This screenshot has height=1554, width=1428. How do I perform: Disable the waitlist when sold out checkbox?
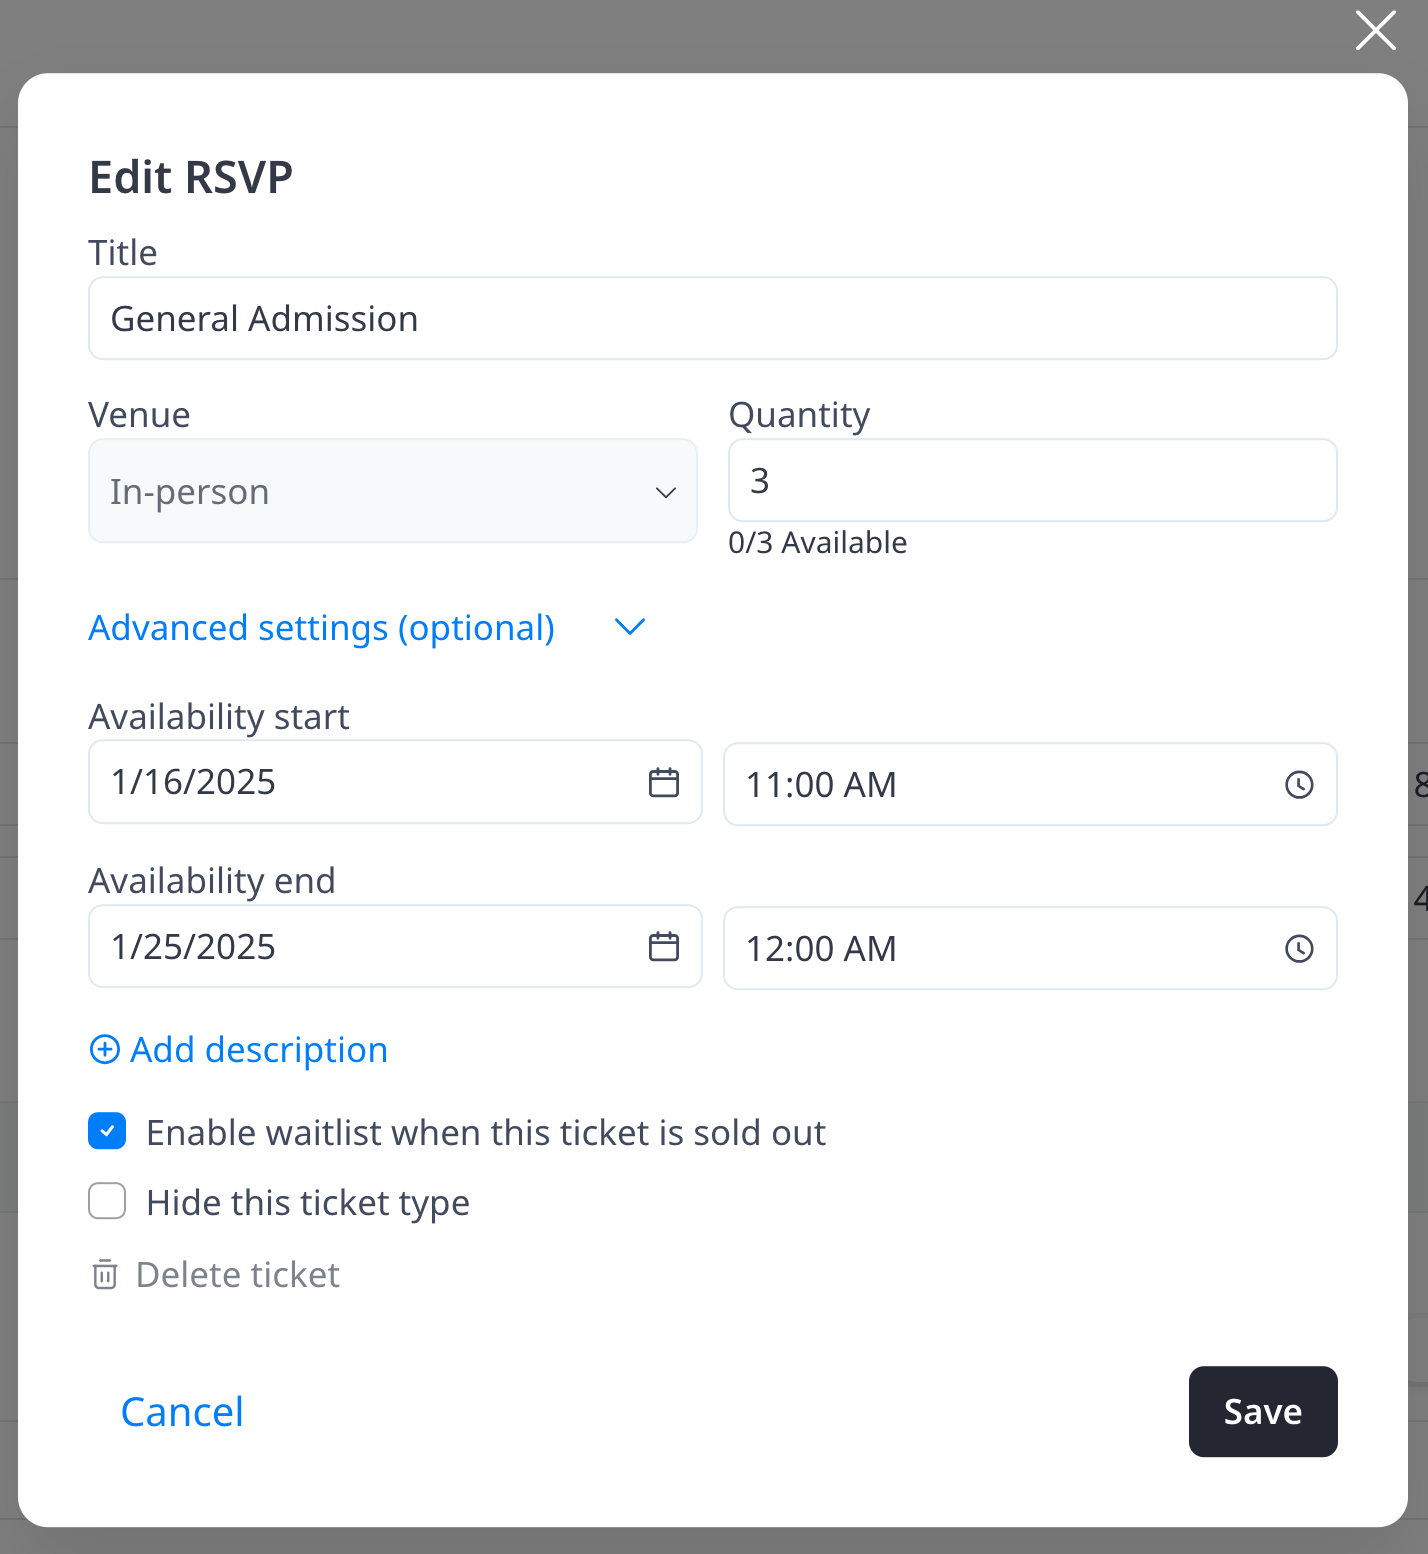click(107, 1131)
